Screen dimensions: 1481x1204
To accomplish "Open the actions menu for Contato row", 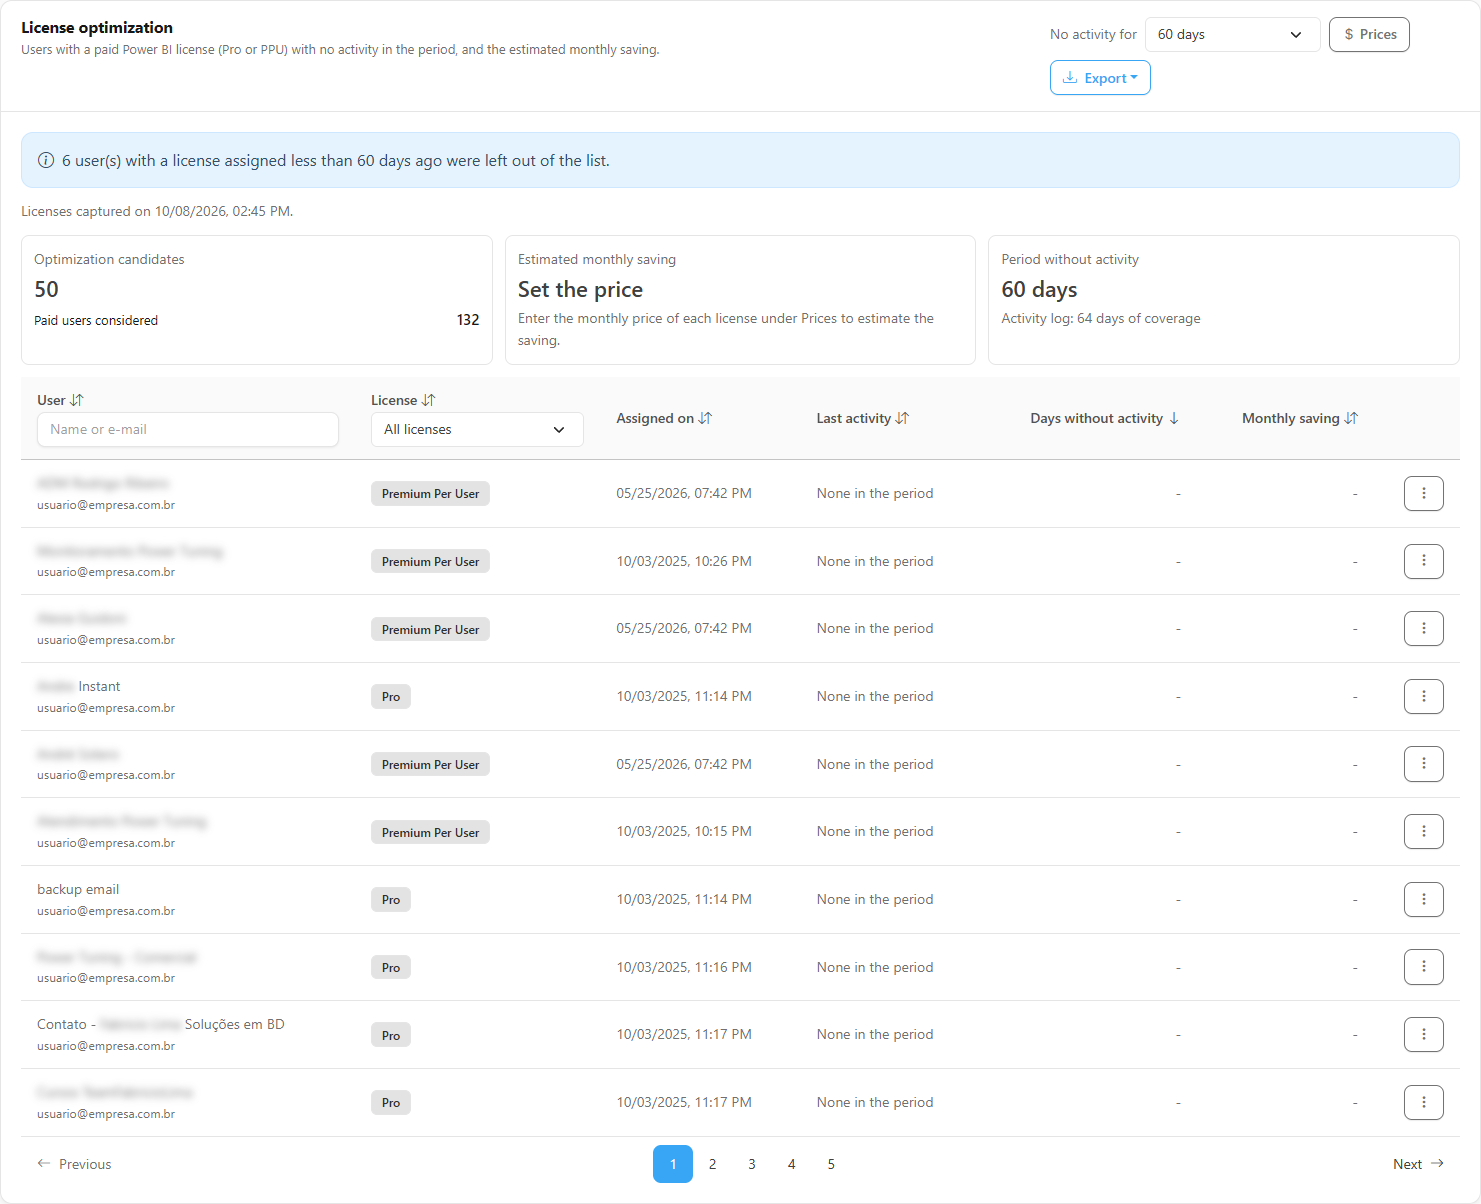I will (x=1424, y=1034).
